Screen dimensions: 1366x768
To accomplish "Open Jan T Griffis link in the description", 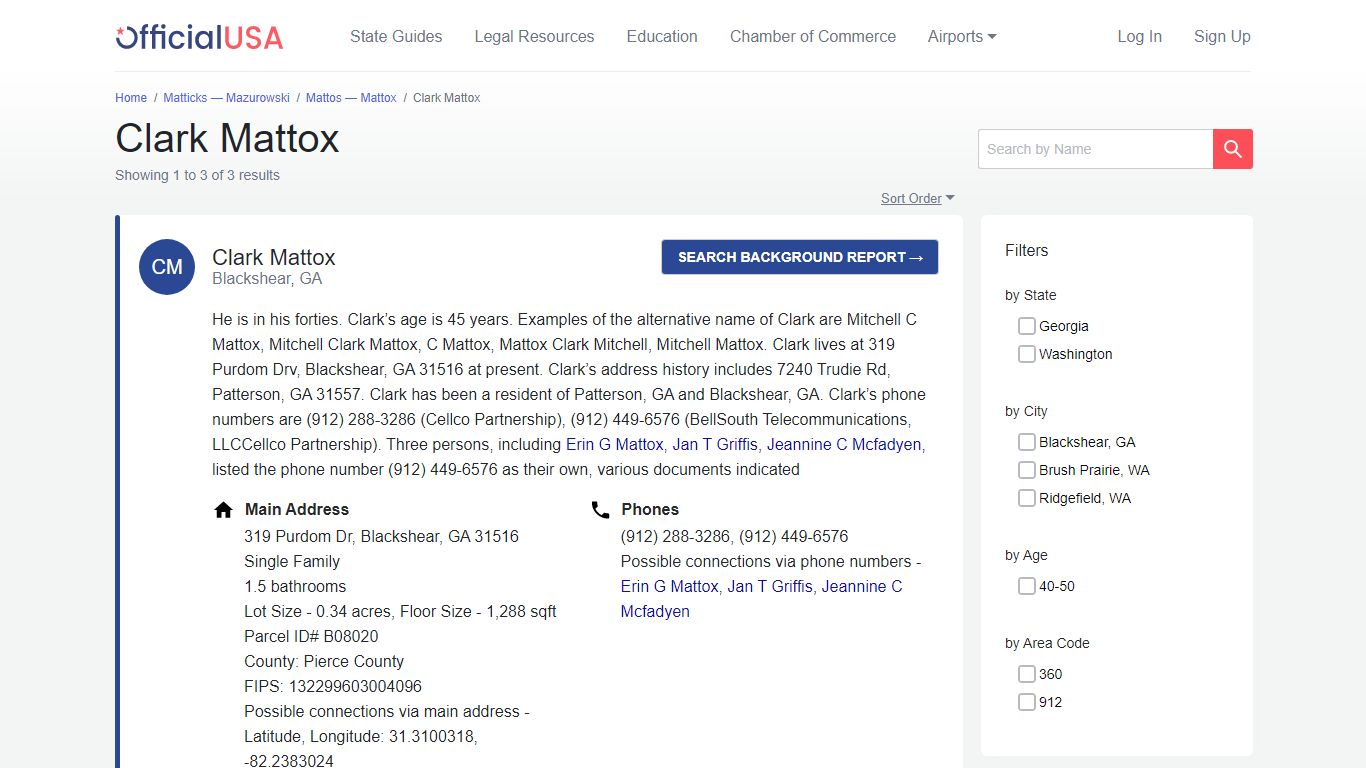I will [715, 445].
